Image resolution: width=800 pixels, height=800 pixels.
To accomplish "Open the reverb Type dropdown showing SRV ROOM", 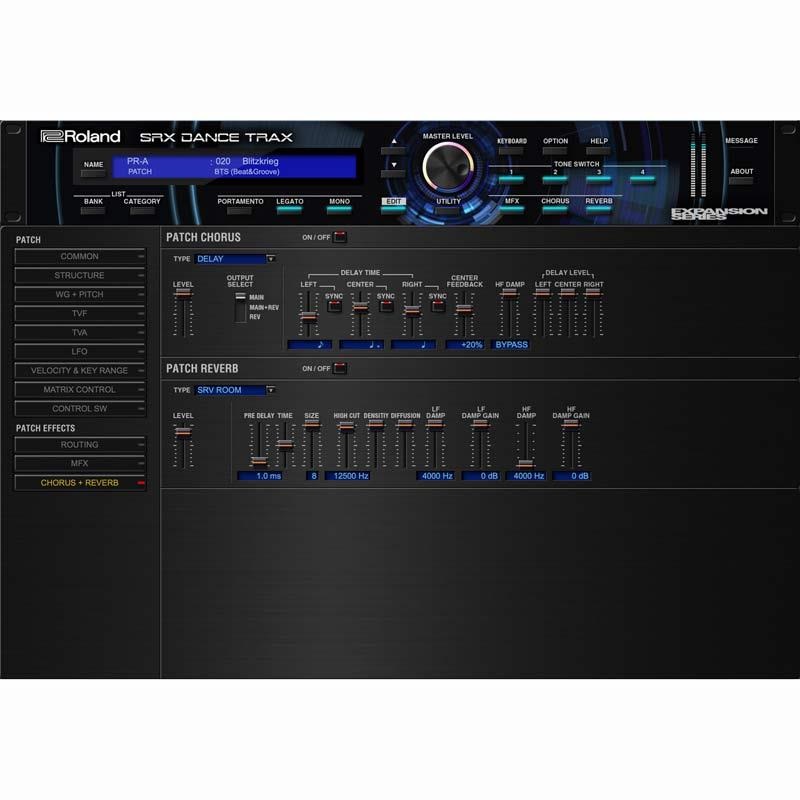I will pyautogui.click(x=235, y=390).
